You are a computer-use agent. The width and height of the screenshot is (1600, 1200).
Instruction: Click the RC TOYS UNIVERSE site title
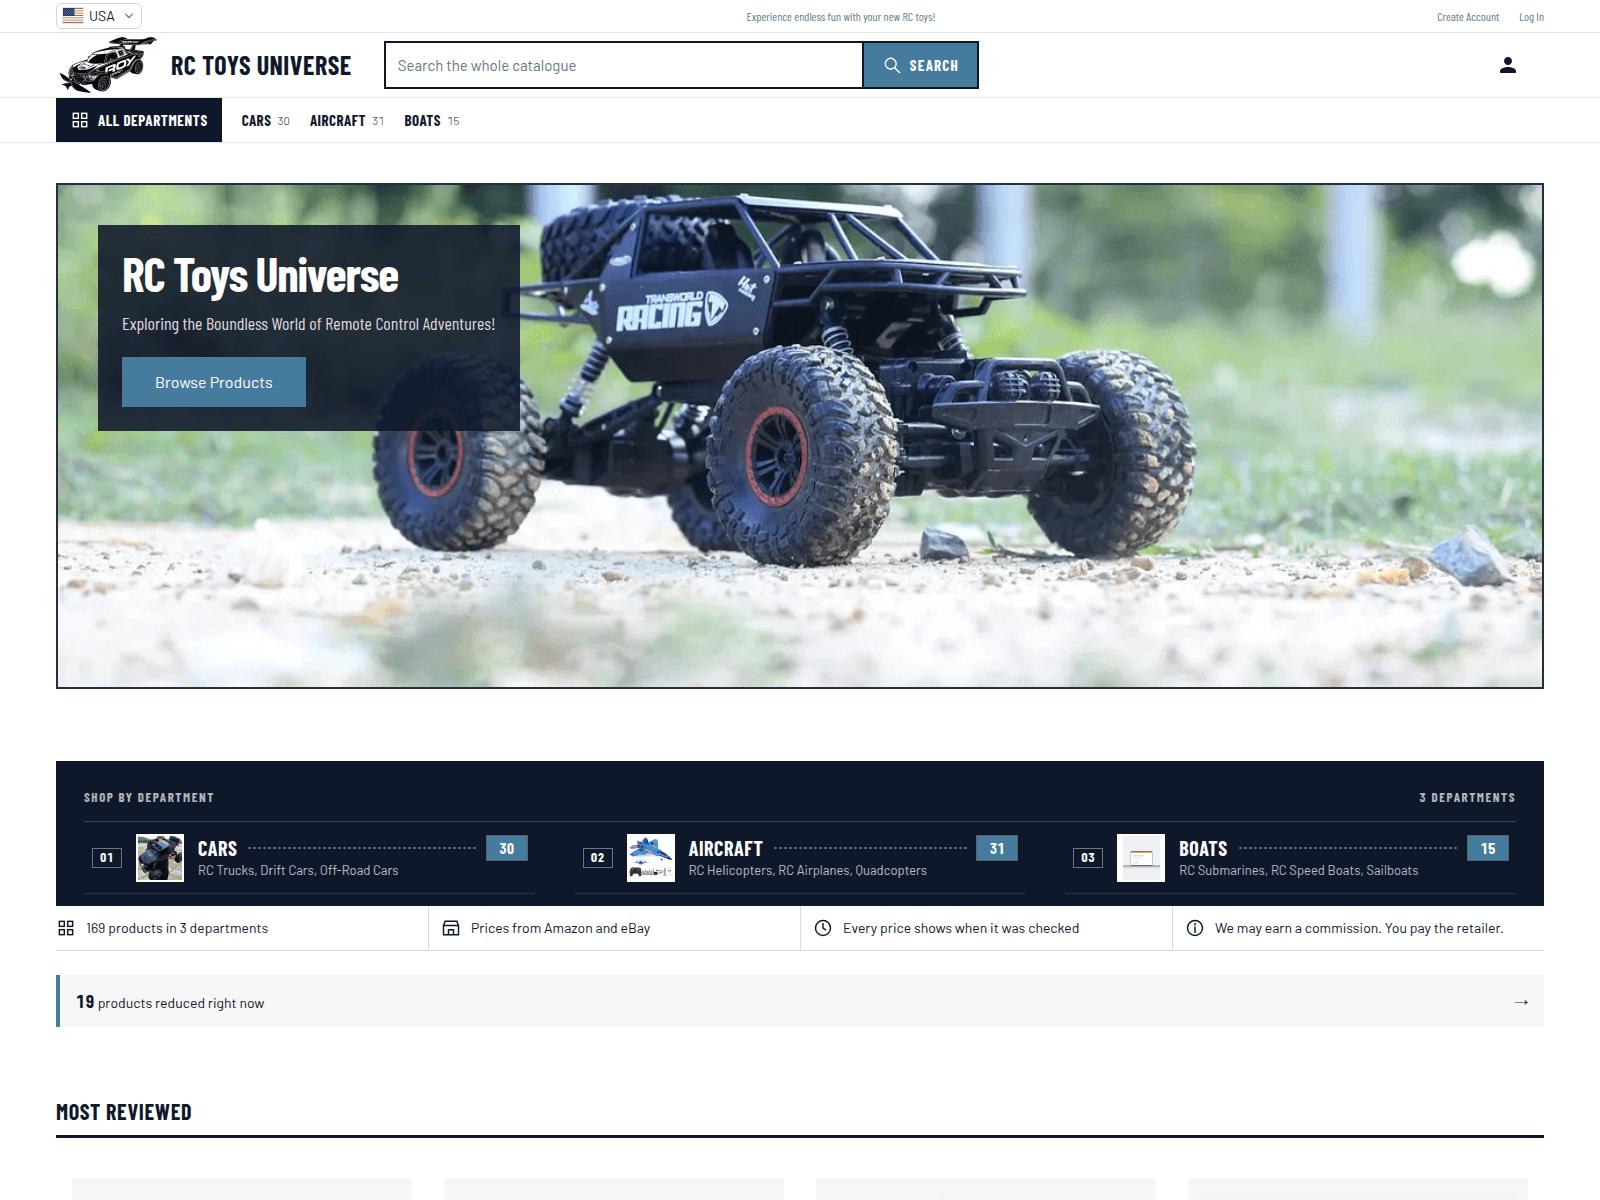click(x=261, y=66)
